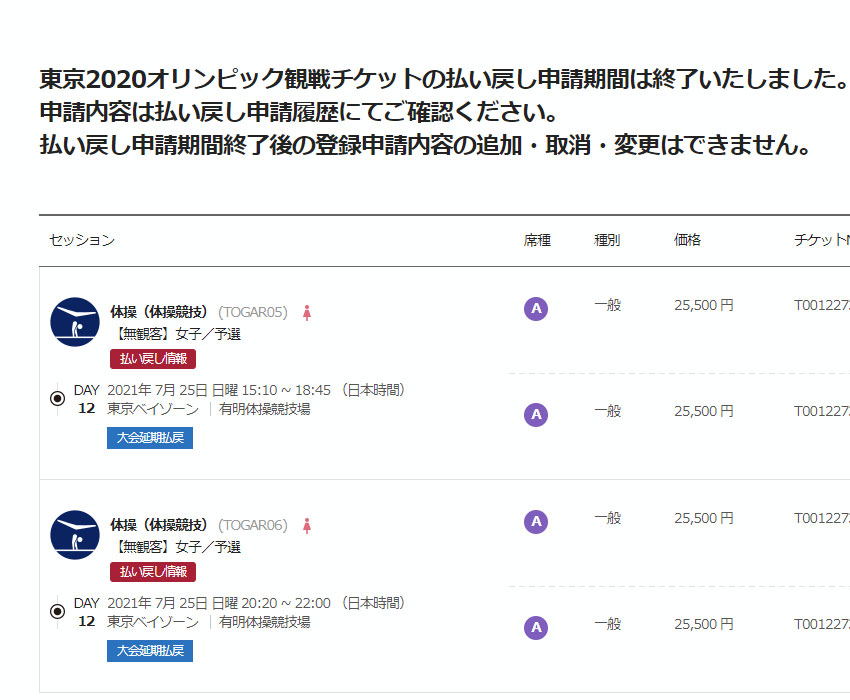Click first 一般 type in TOGAR05
850x700 pixels.
tap(608, 305)
